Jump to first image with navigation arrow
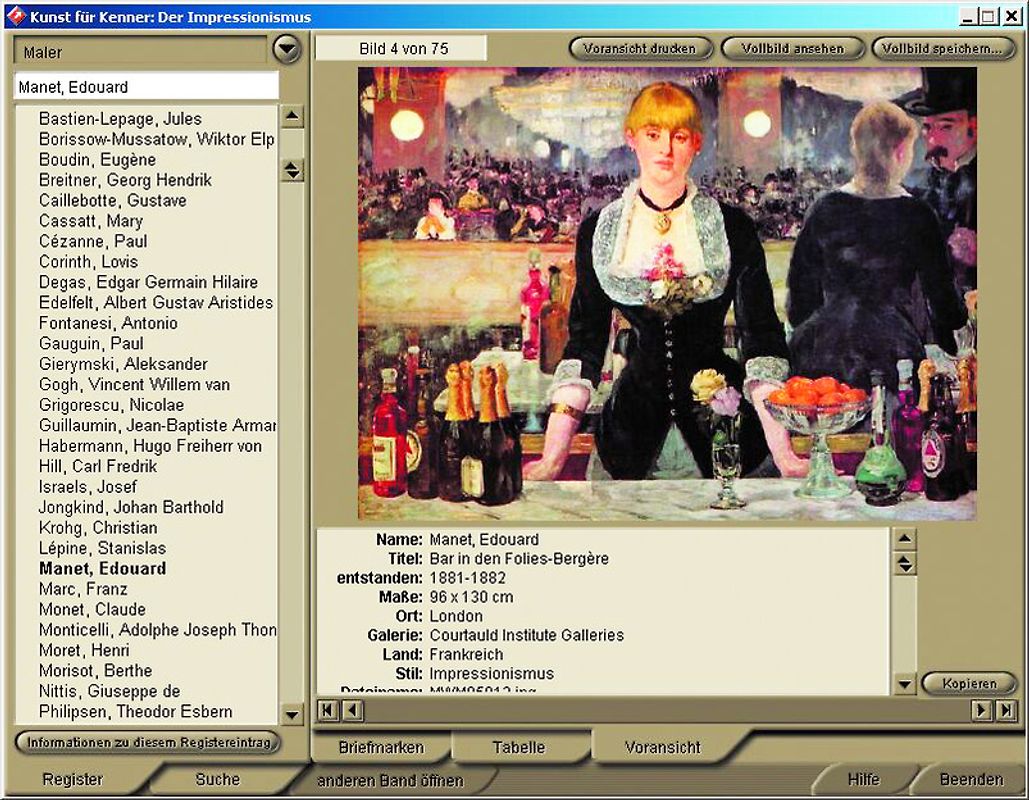The width and height of the screenshot is (1029, 800). click(327, 710)
